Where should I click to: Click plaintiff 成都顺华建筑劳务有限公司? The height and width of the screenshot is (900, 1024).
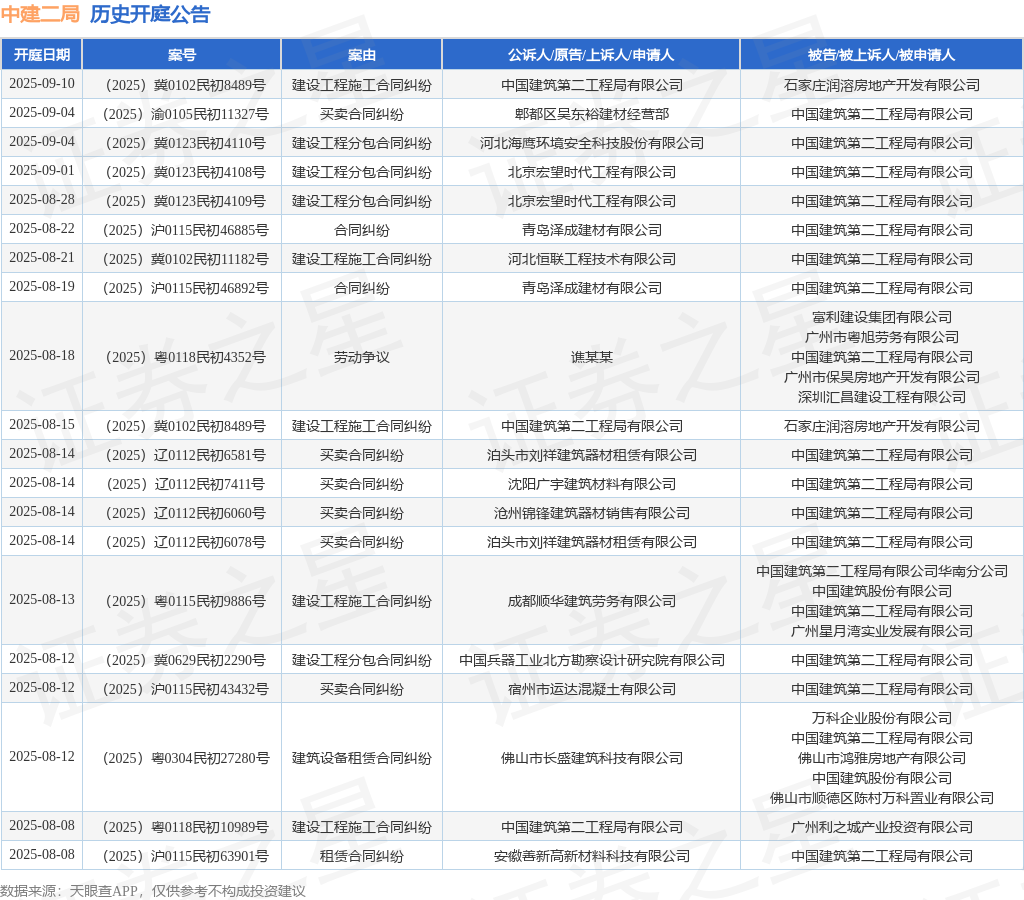tap(592, 601)
